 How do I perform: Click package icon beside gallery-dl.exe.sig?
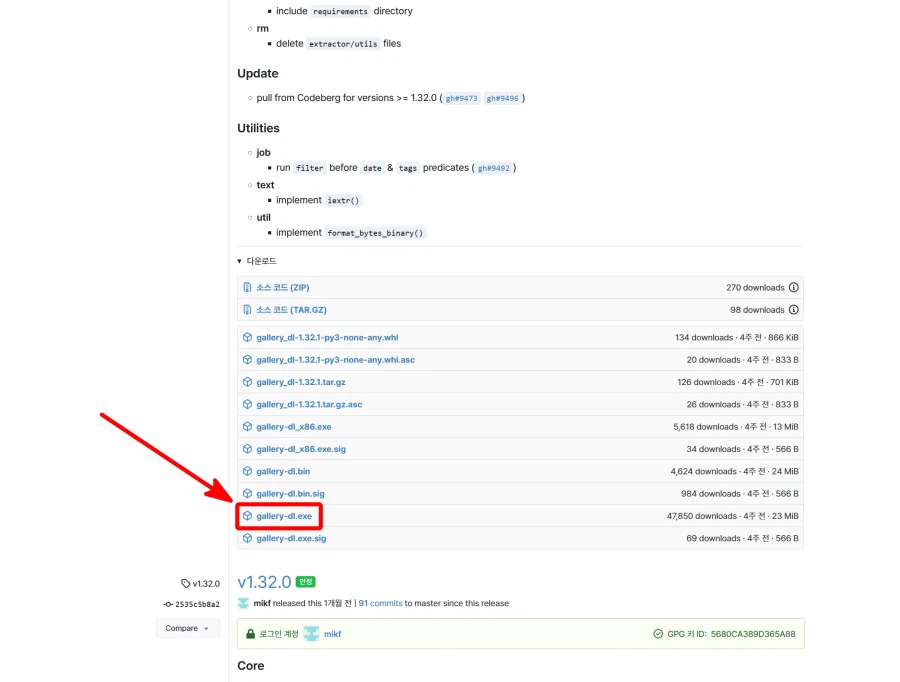(x=247, y=538)
